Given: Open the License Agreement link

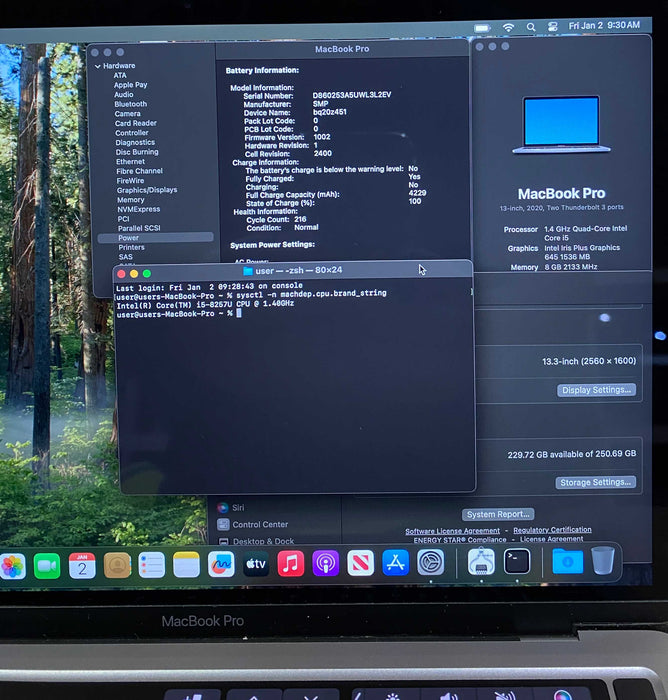Looking at the screenshot, I should (551, 539).
